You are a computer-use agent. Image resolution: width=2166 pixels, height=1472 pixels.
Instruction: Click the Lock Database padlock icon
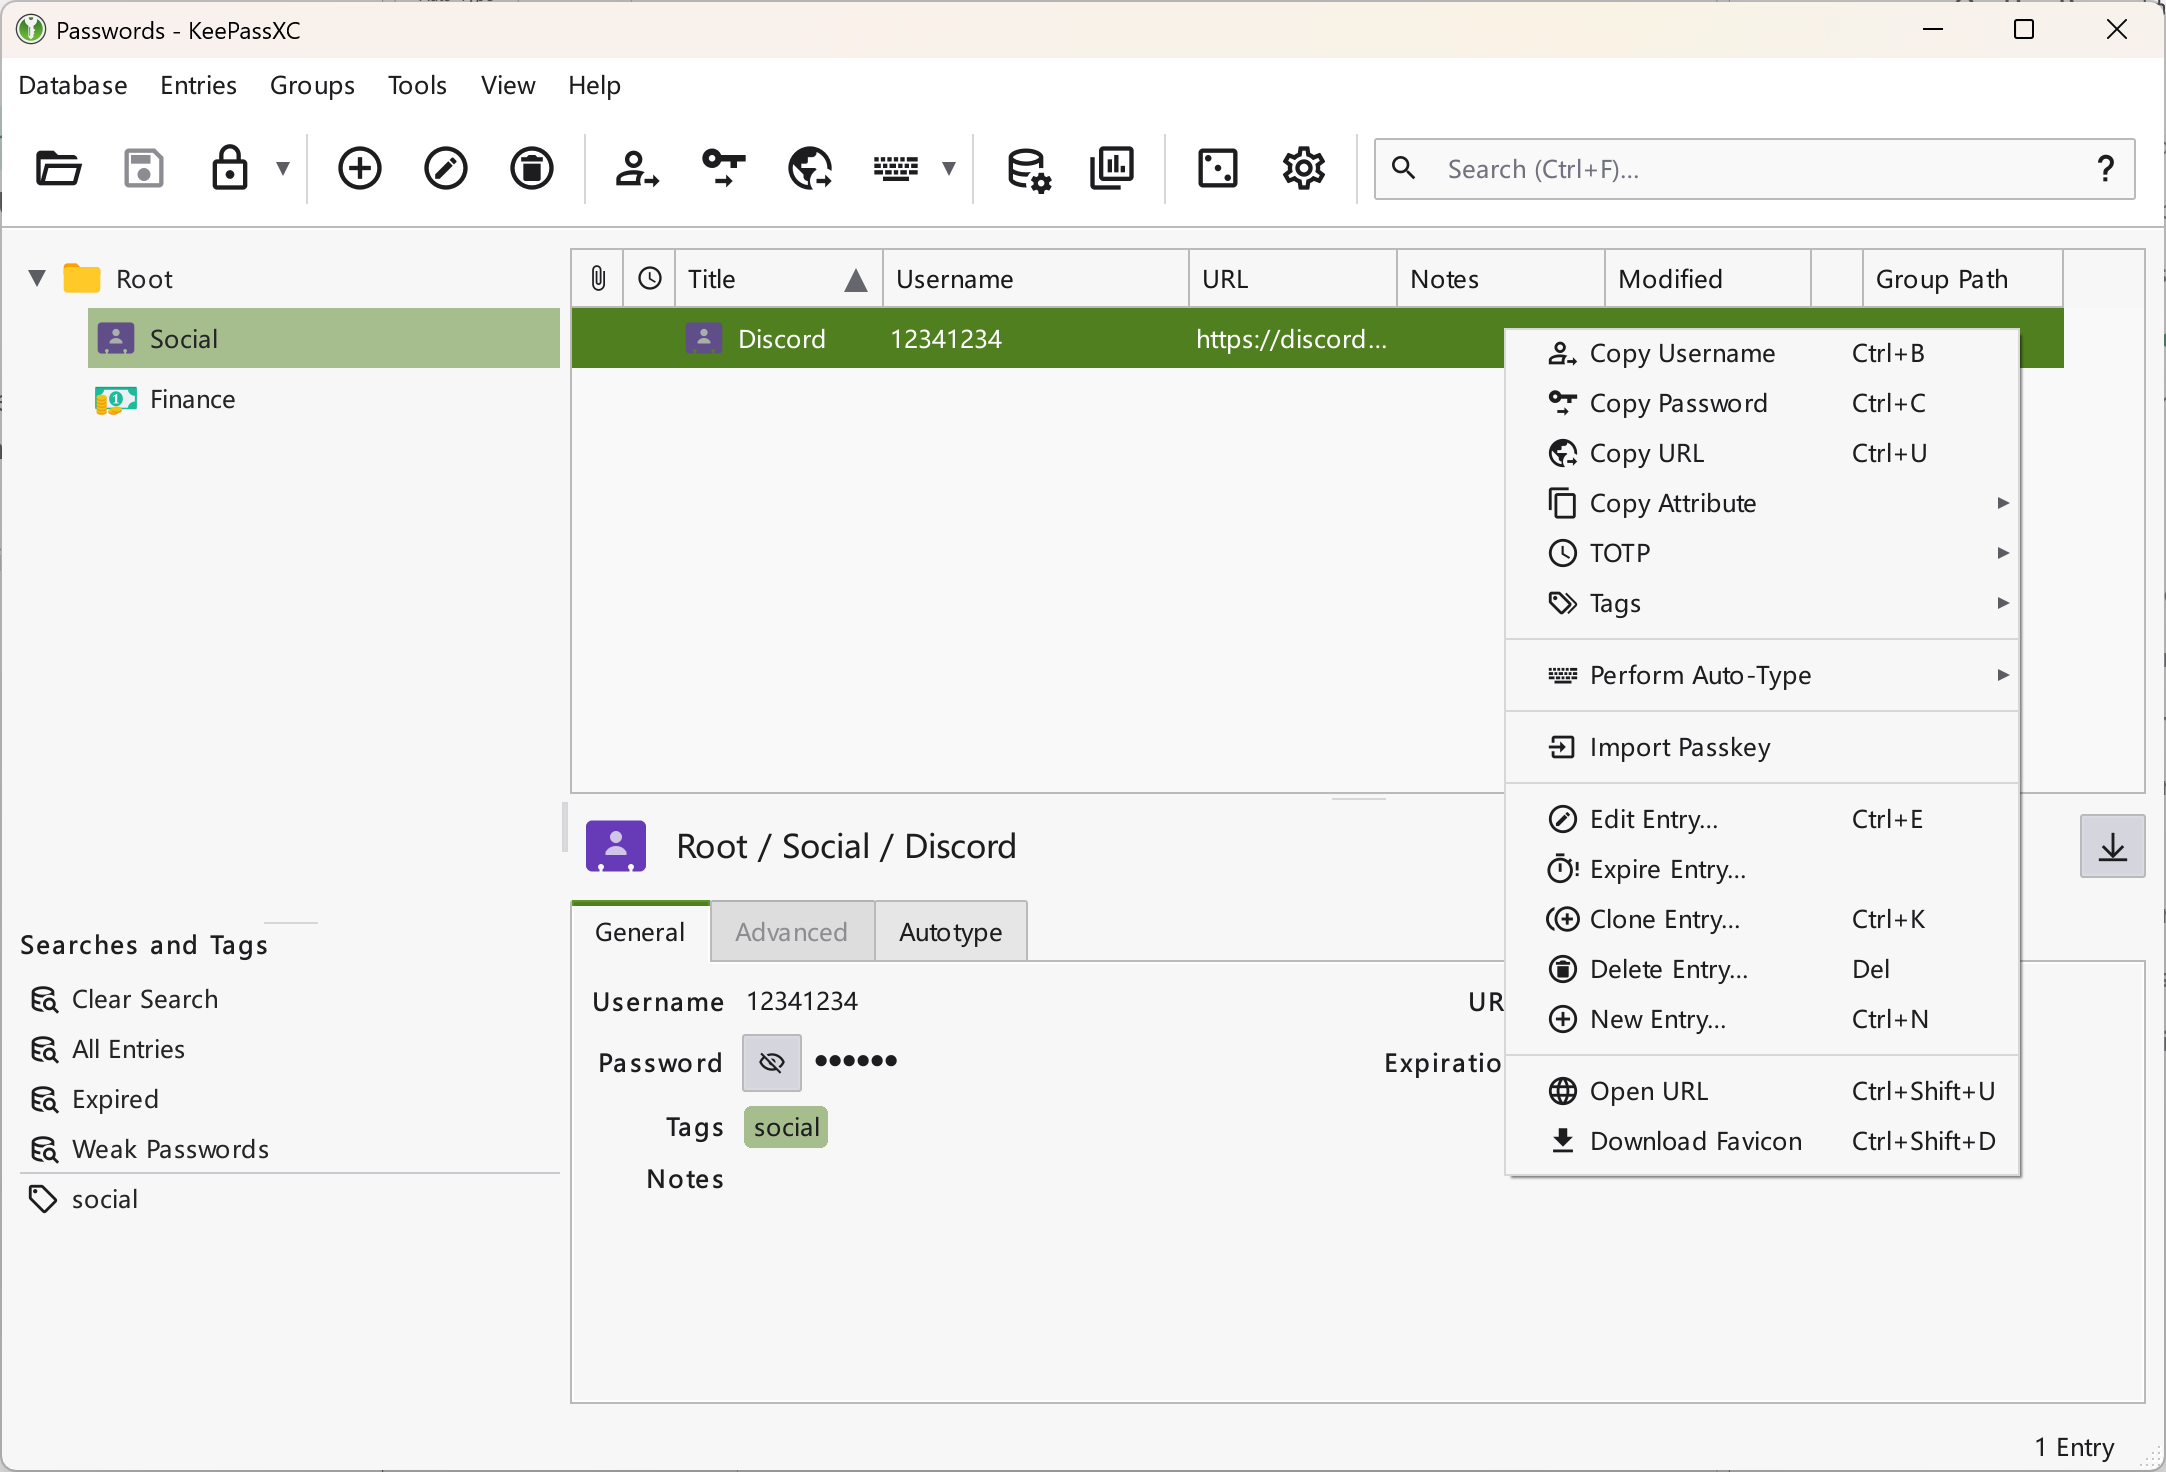230,168
